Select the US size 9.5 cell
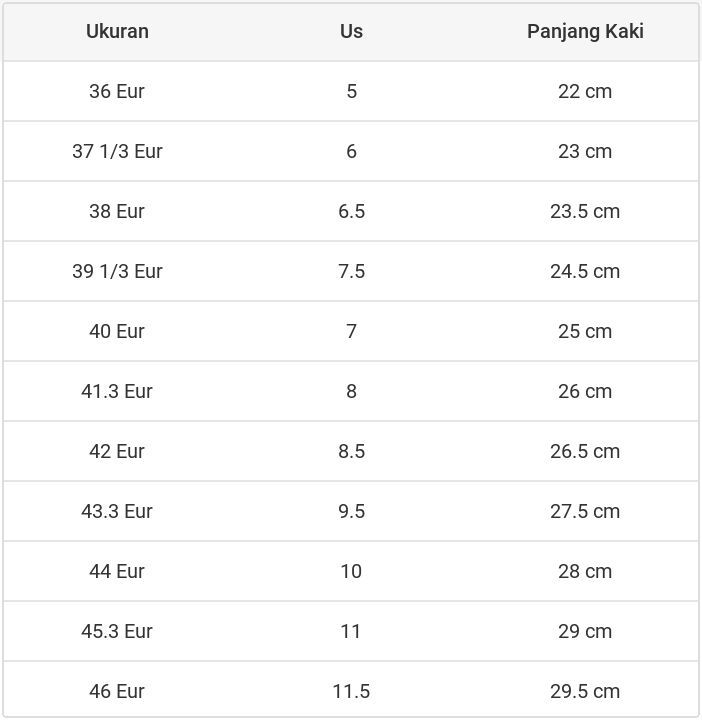 pos(351,511)
